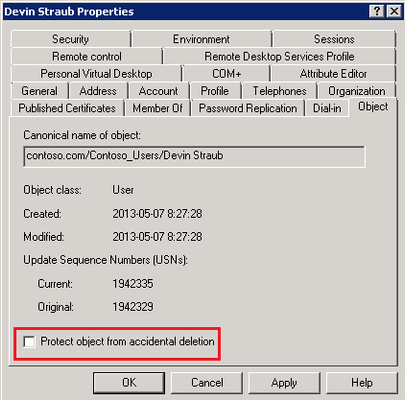Viewport: 405px width, 400px height.
Task: Click the title bar question mark help icon
Action: (x=377, y=12)
